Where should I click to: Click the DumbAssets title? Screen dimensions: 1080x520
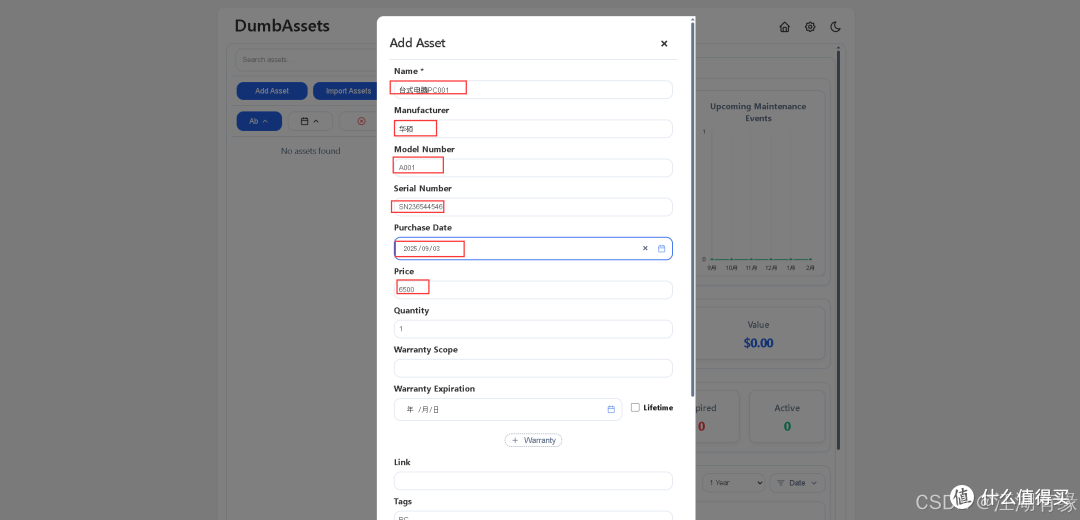coord(282,26)
